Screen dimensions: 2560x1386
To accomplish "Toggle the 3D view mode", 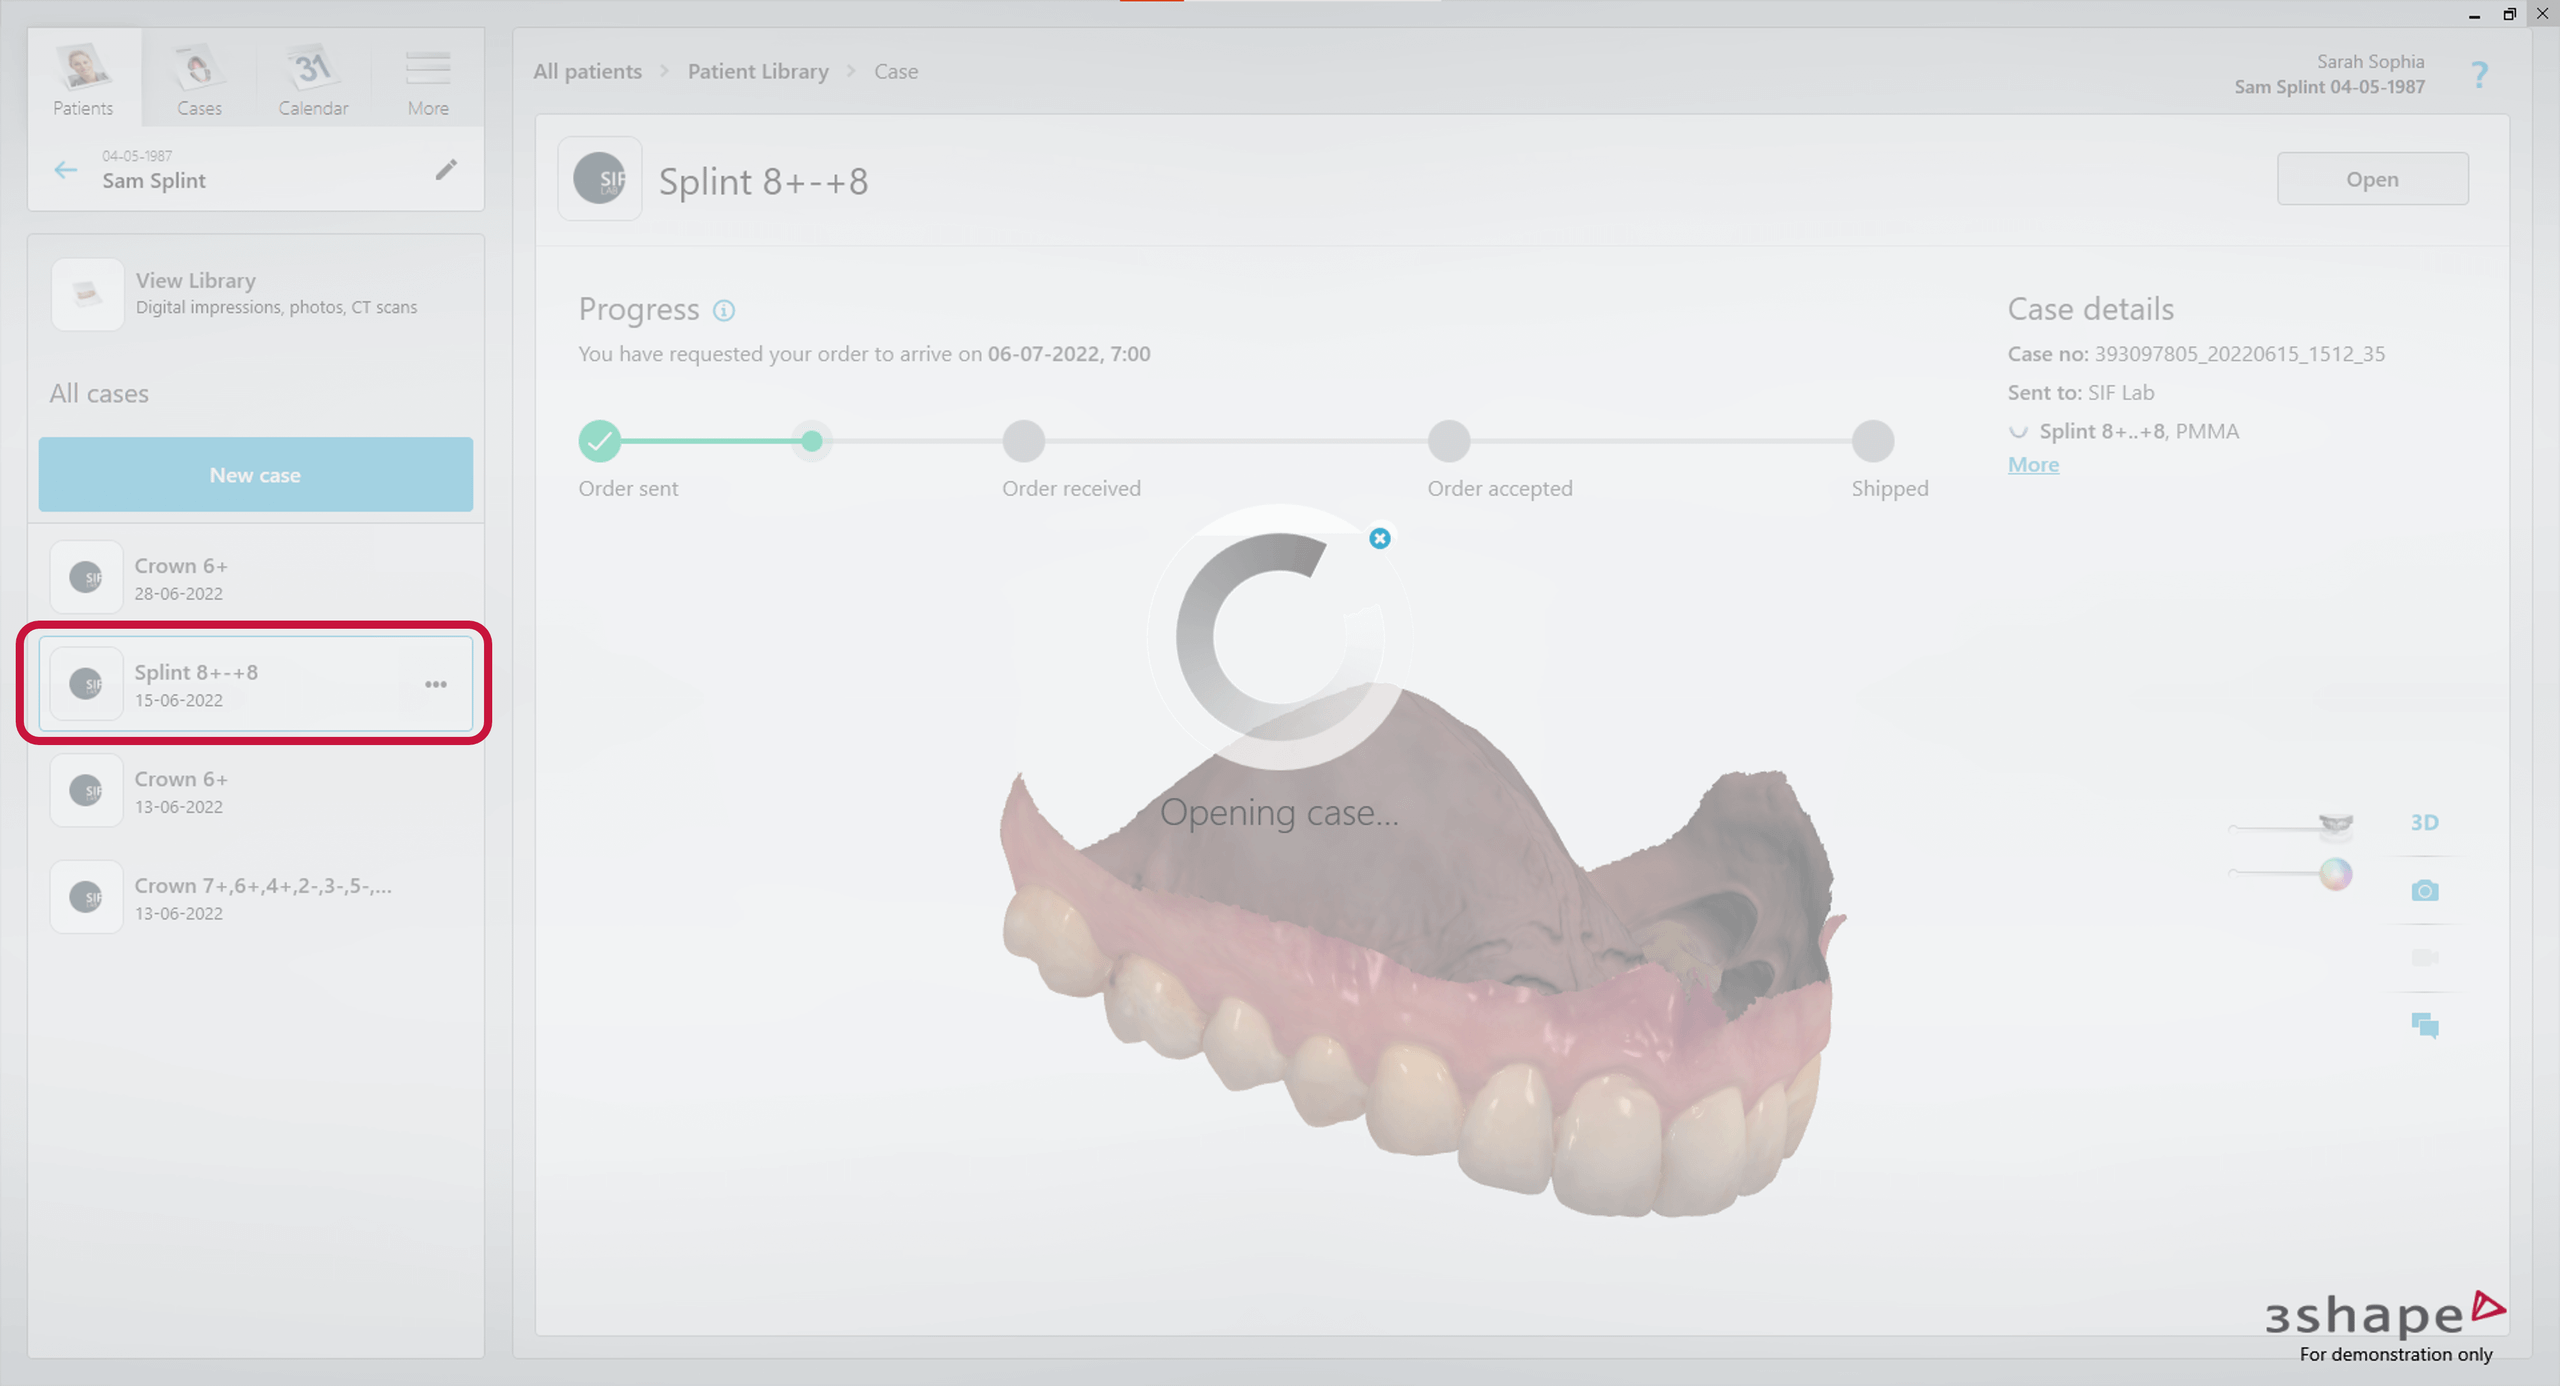I will point(2425,822).
